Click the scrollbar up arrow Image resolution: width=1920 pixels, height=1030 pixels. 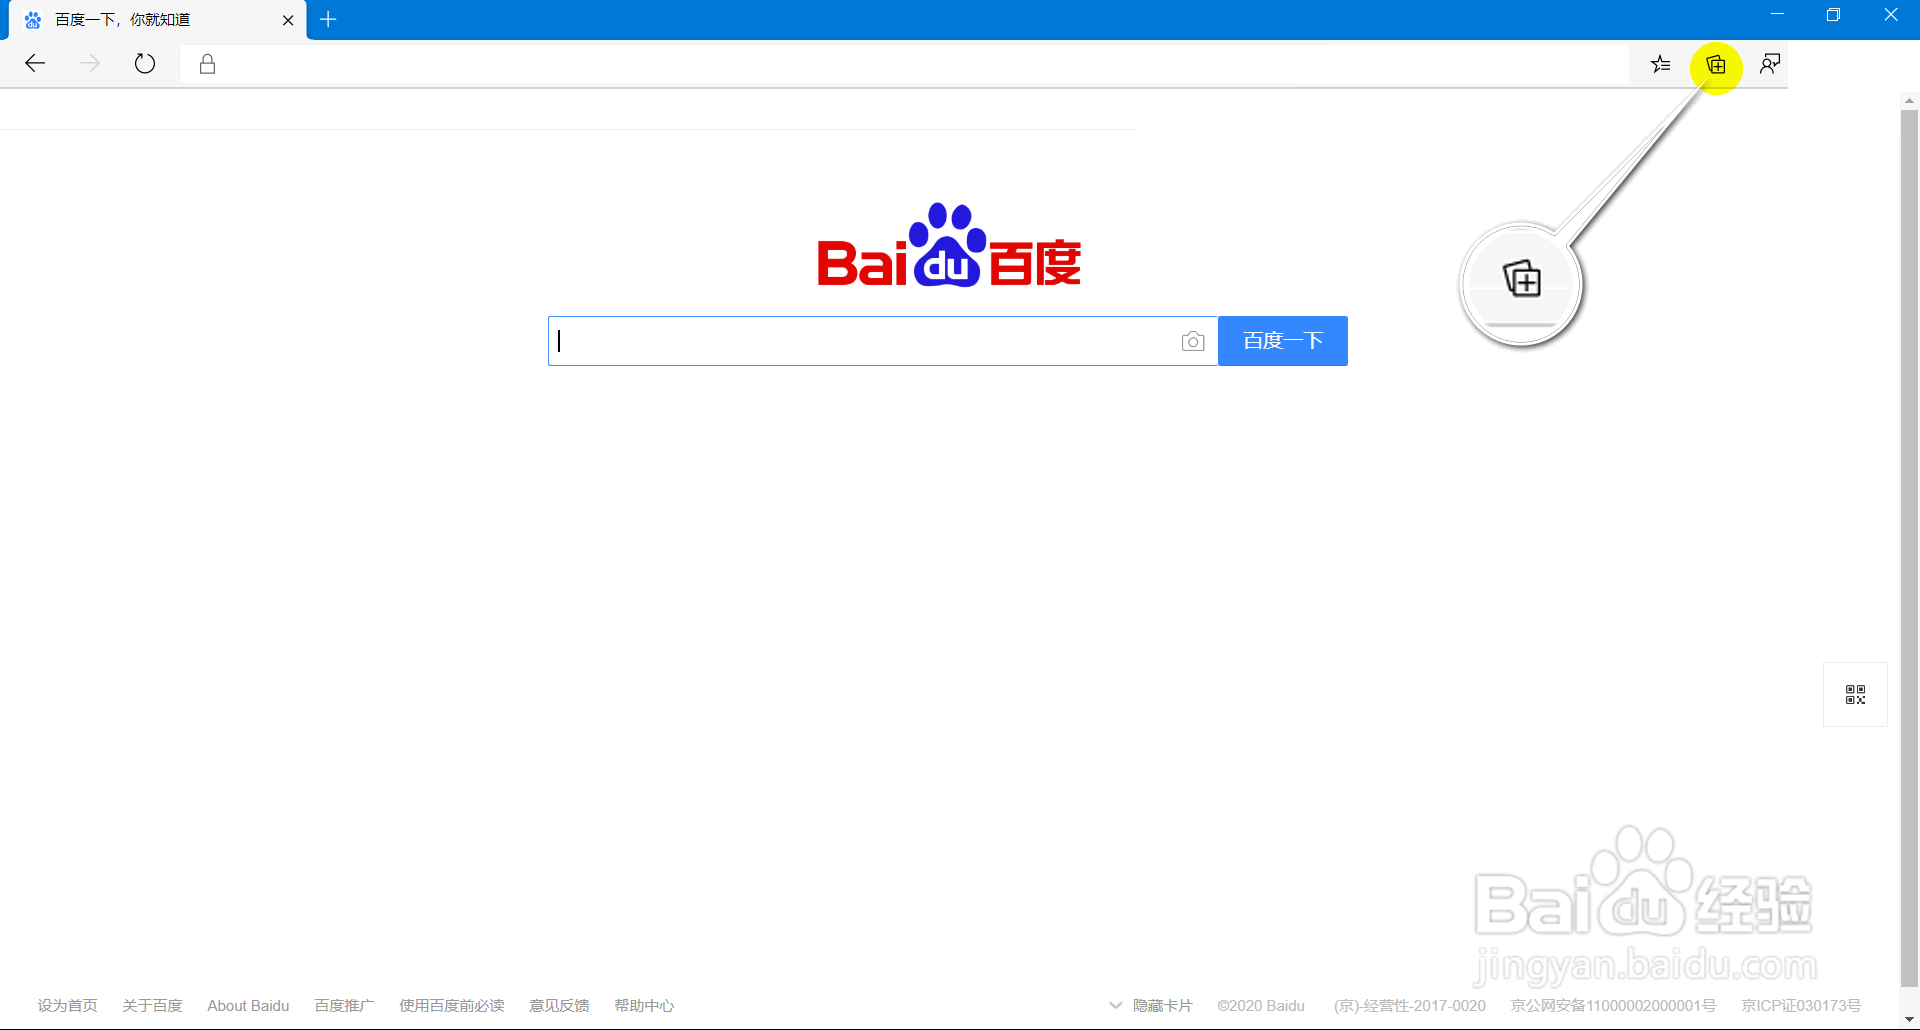click(x=1909, y=100)
